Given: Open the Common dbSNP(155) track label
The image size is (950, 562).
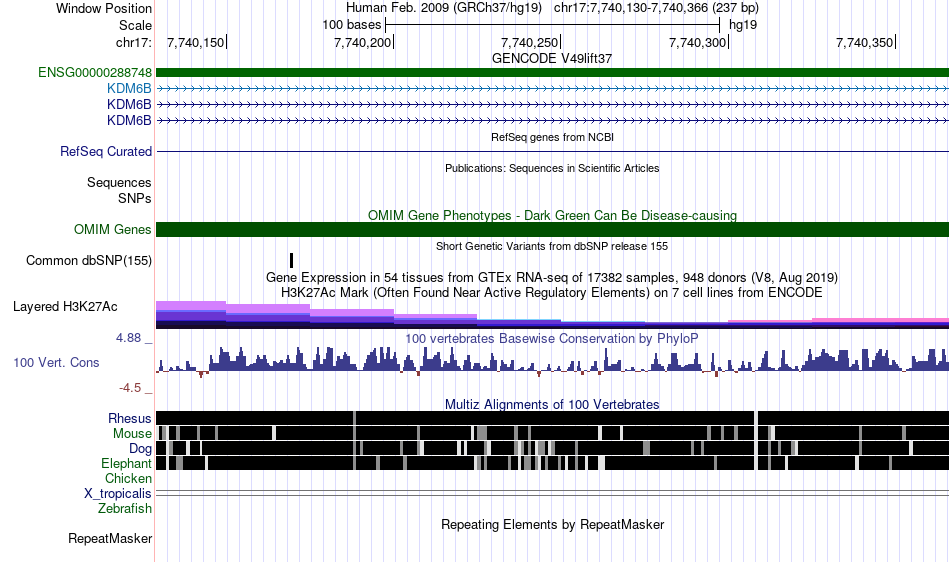Looking at the screenshot, I should point(89,260).
